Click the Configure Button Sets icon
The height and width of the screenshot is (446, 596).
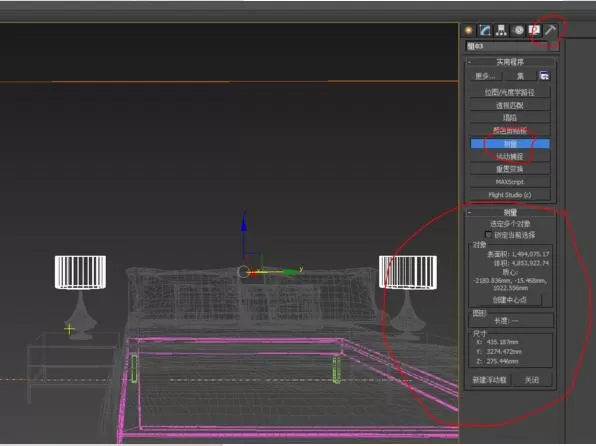[x=544, y=76]
